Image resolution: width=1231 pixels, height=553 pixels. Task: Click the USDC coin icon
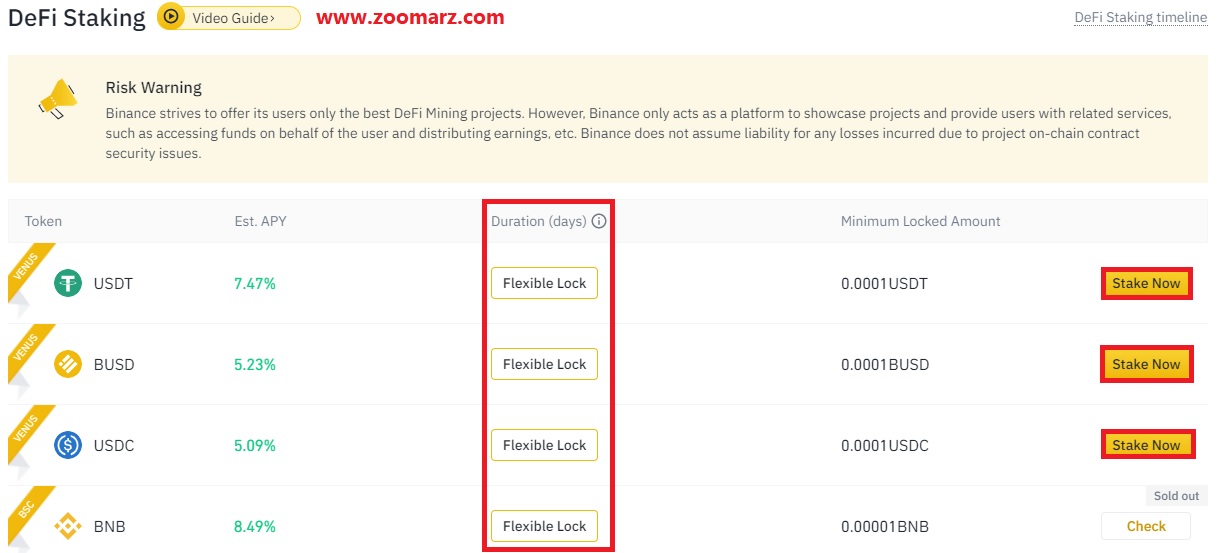tap(68, 445)
